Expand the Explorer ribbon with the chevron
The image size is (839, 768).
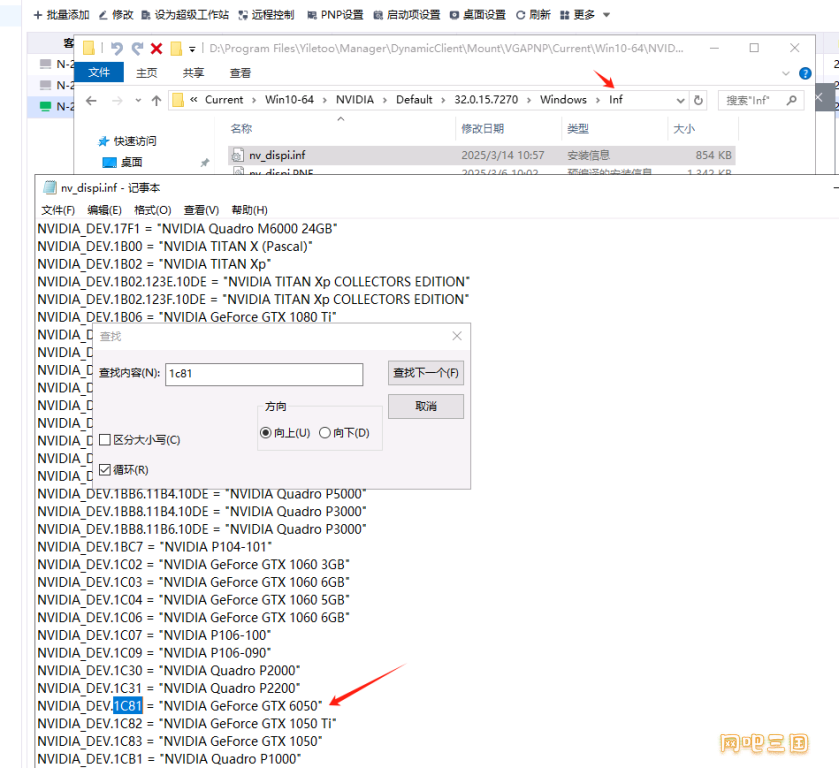pos(785,73)
